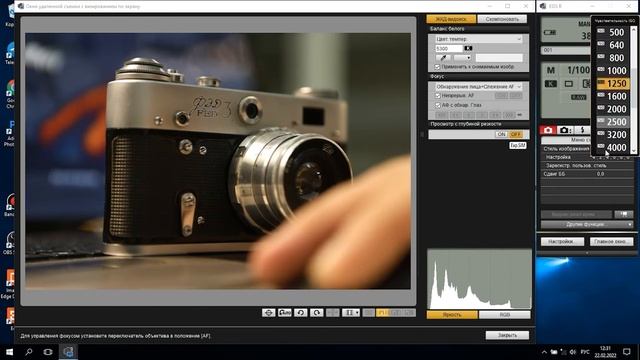Select the Настройка row
This screenshot has width=640, height=360.
[x=587, y=157]
